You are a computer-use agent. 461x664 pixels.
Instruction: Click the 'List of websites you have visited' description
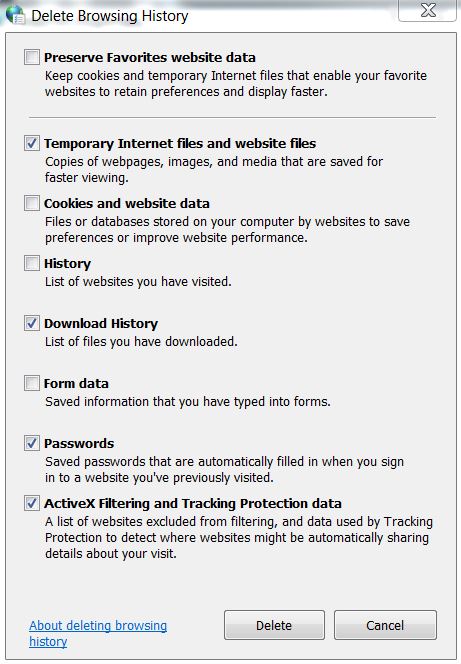pyautogui.click(x=138, y=282)
